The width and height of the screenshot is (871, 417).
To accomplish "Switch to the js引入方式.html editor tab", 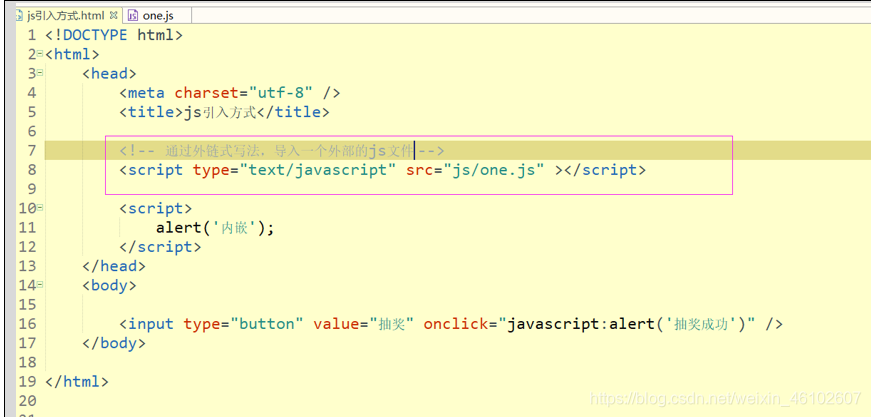I will click(x=66, y=16).
